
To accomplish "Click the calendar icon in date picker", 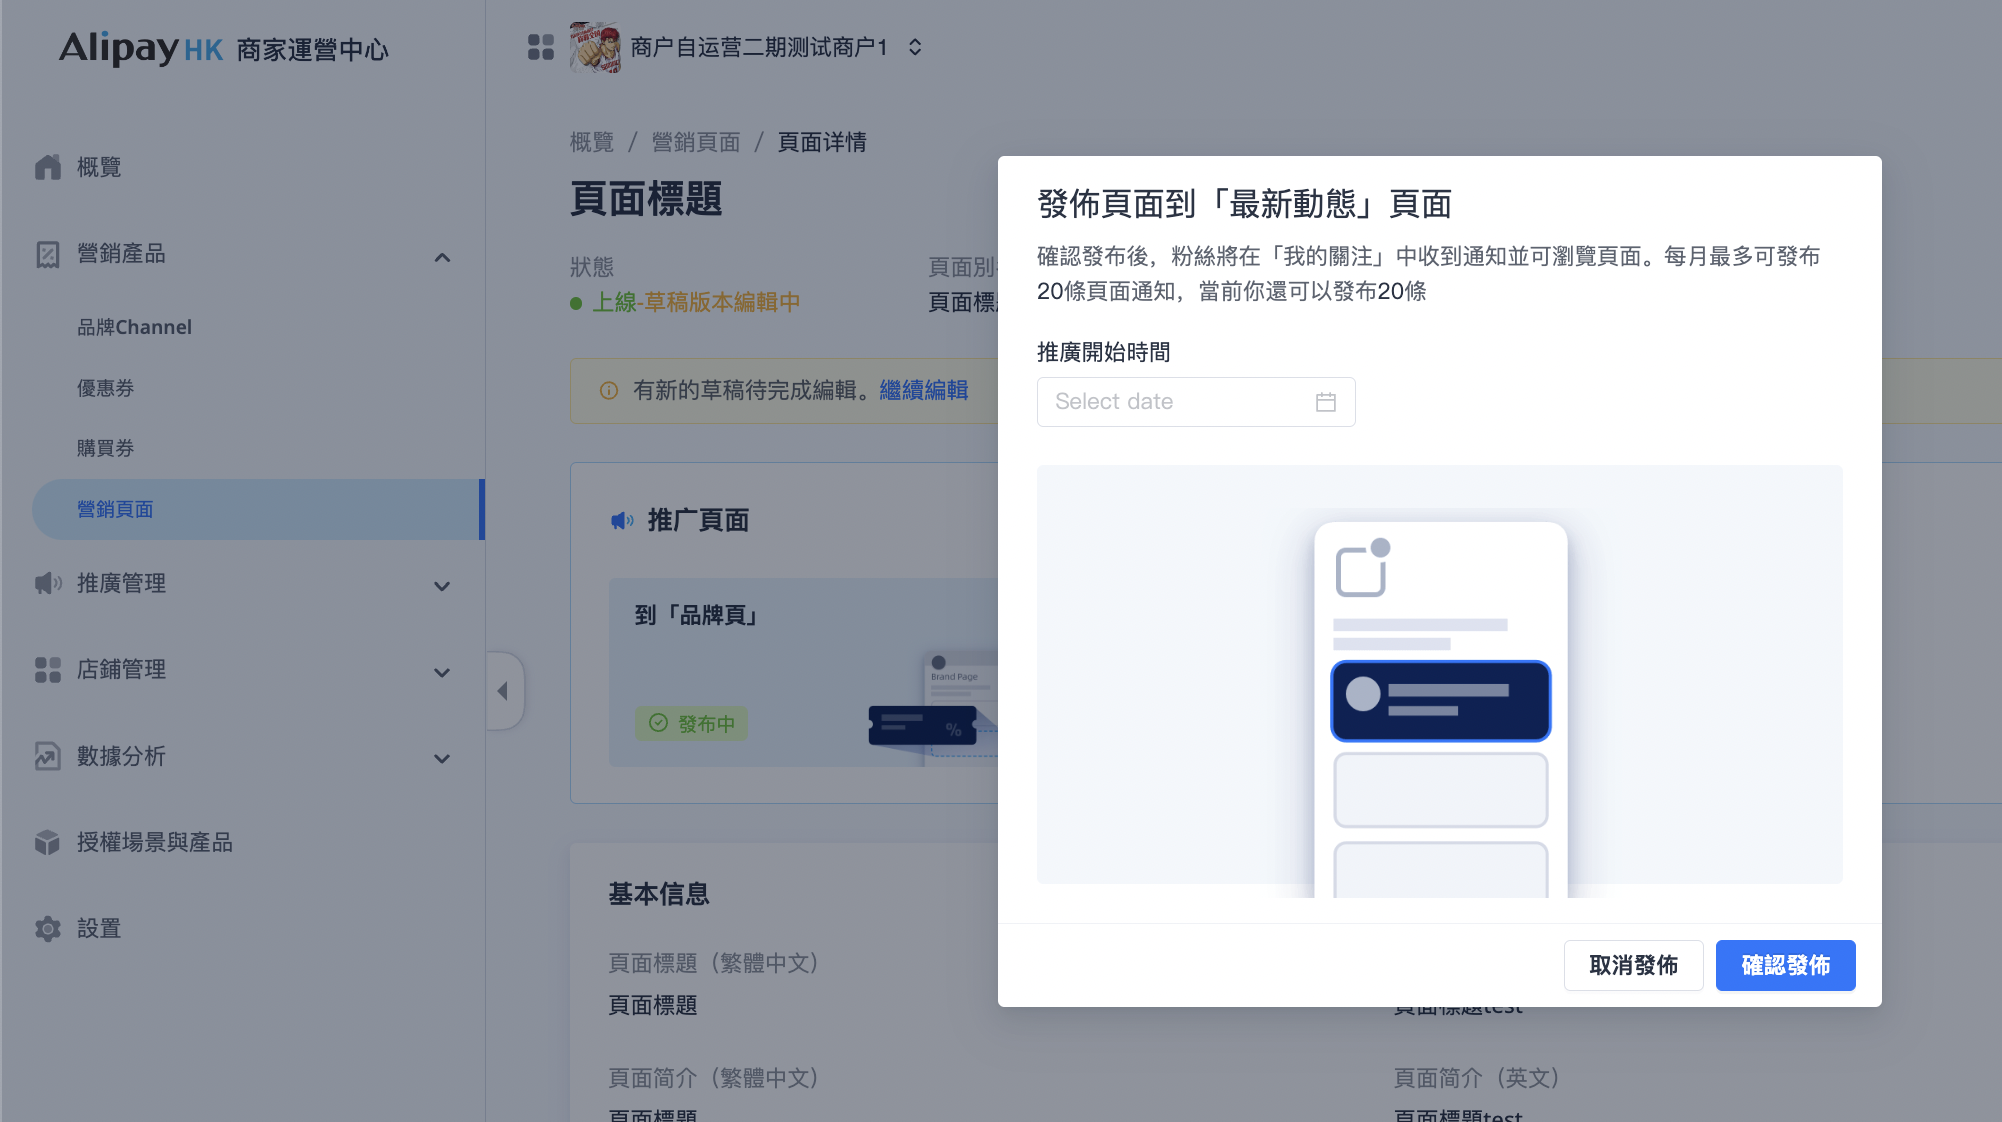I will 1326,402.
